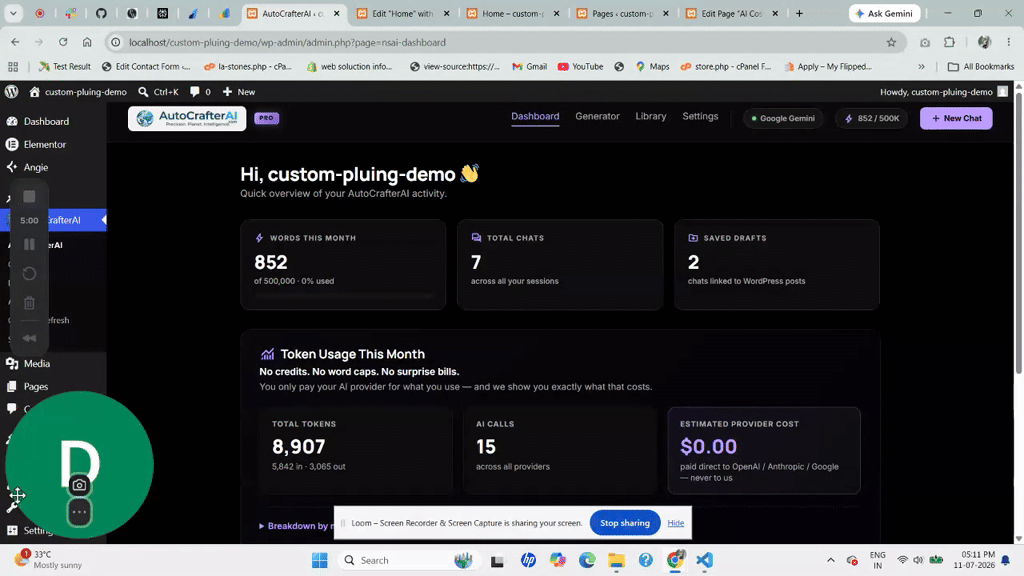
Task: Delete the recording with the Loom trash icon
Action: [x=29, y=302]
